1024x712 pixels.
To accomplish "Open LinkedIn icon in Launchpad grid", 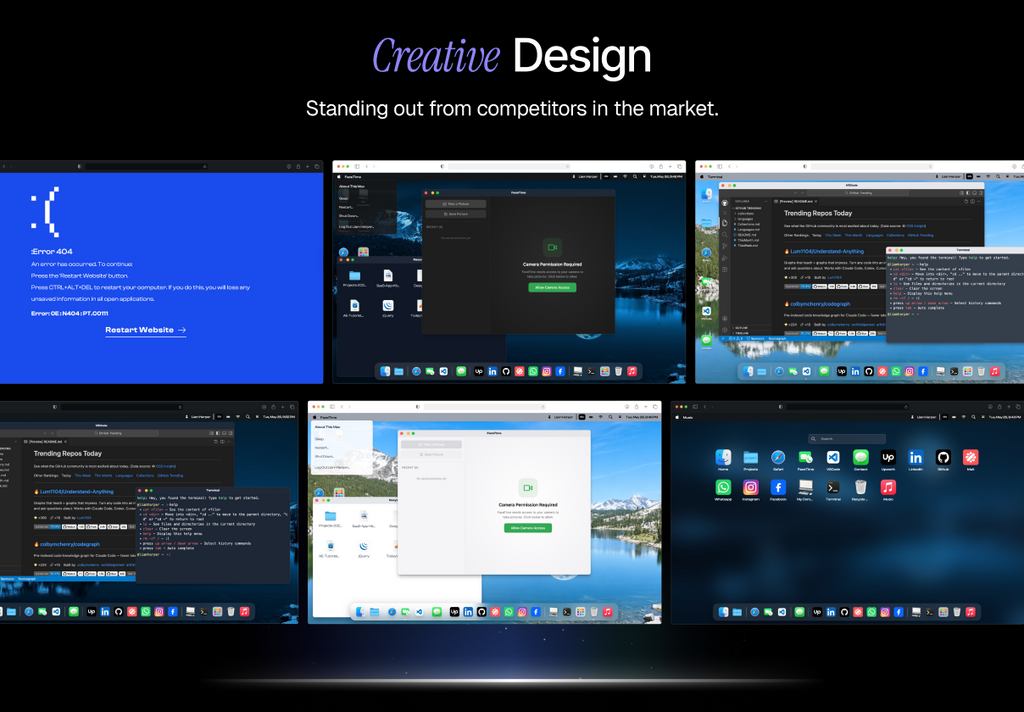I will point(916,457).
